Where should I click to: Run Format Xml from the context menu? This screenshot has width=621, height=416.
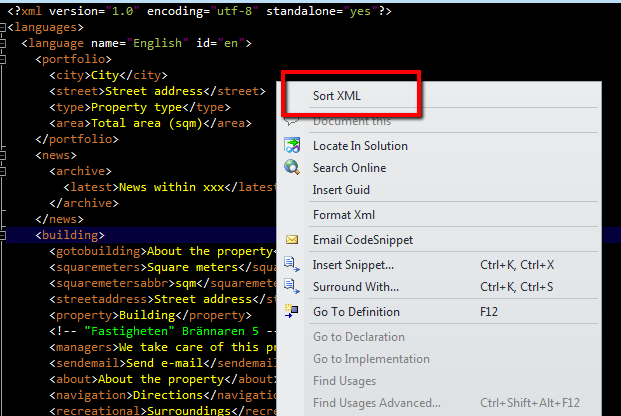coord(343,215)
